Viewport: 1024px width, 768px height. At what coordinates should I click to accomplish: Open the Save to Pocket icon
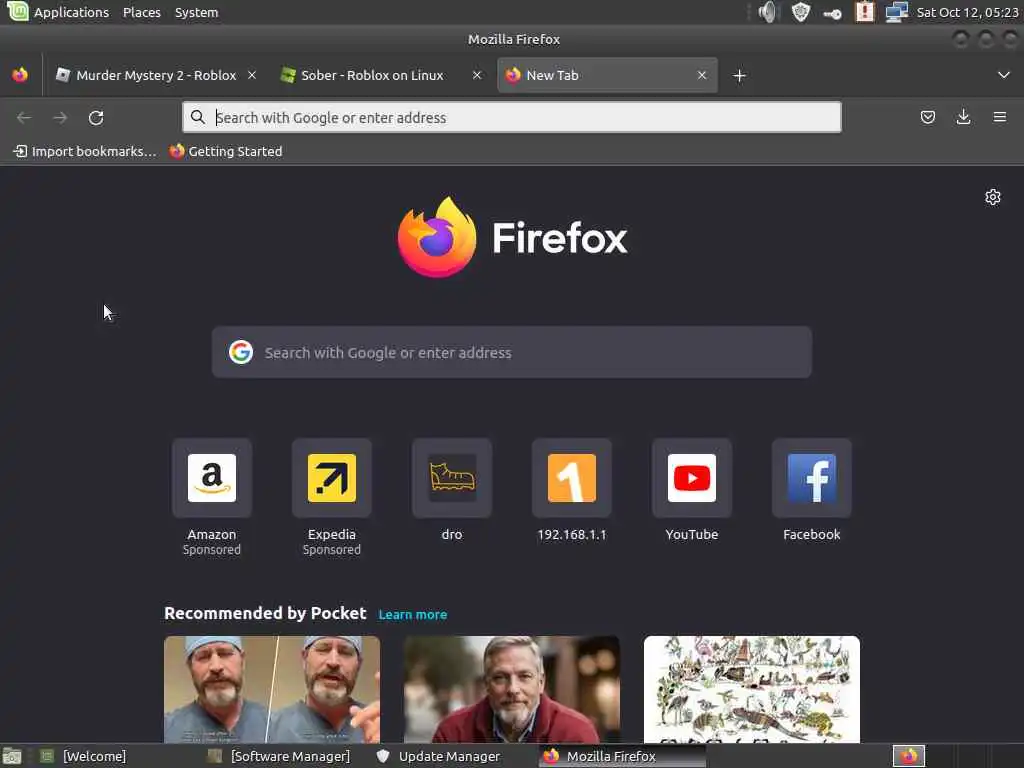[927, 118]
